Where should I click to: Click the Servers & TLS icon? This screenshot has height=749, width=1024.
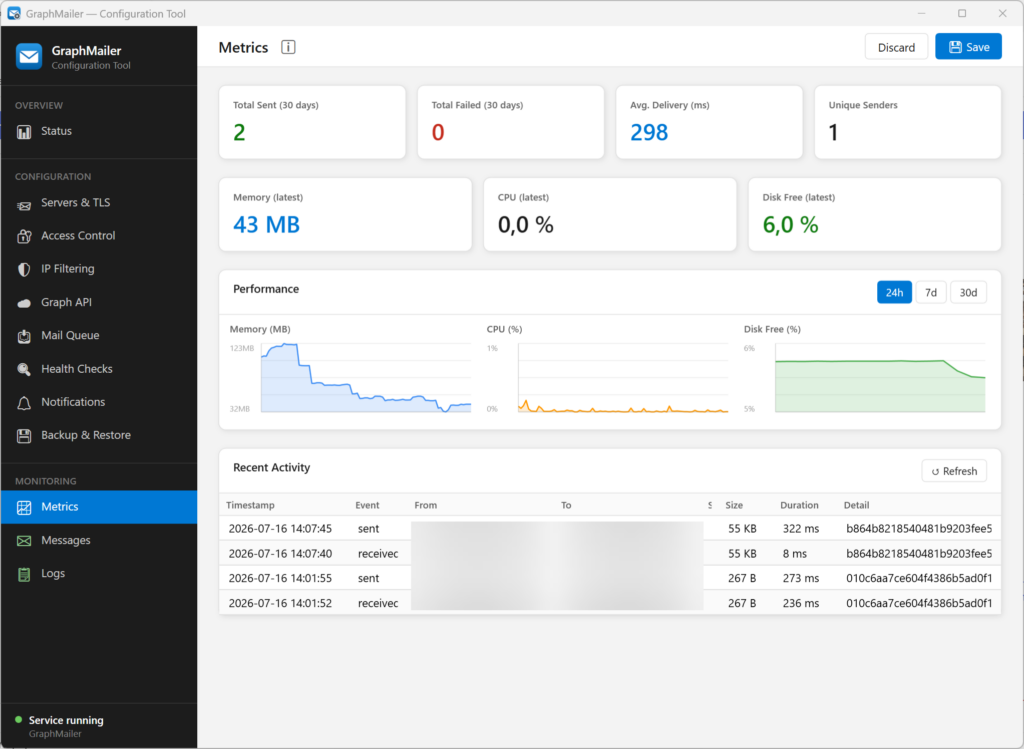click(24, 206)
